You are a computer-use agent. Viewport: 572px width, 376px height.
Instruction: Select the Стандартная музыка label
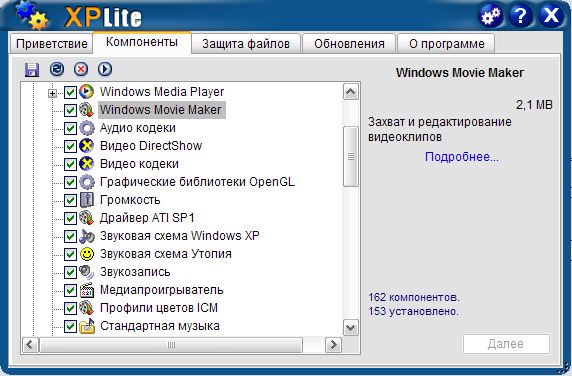(x=160, y=326)
